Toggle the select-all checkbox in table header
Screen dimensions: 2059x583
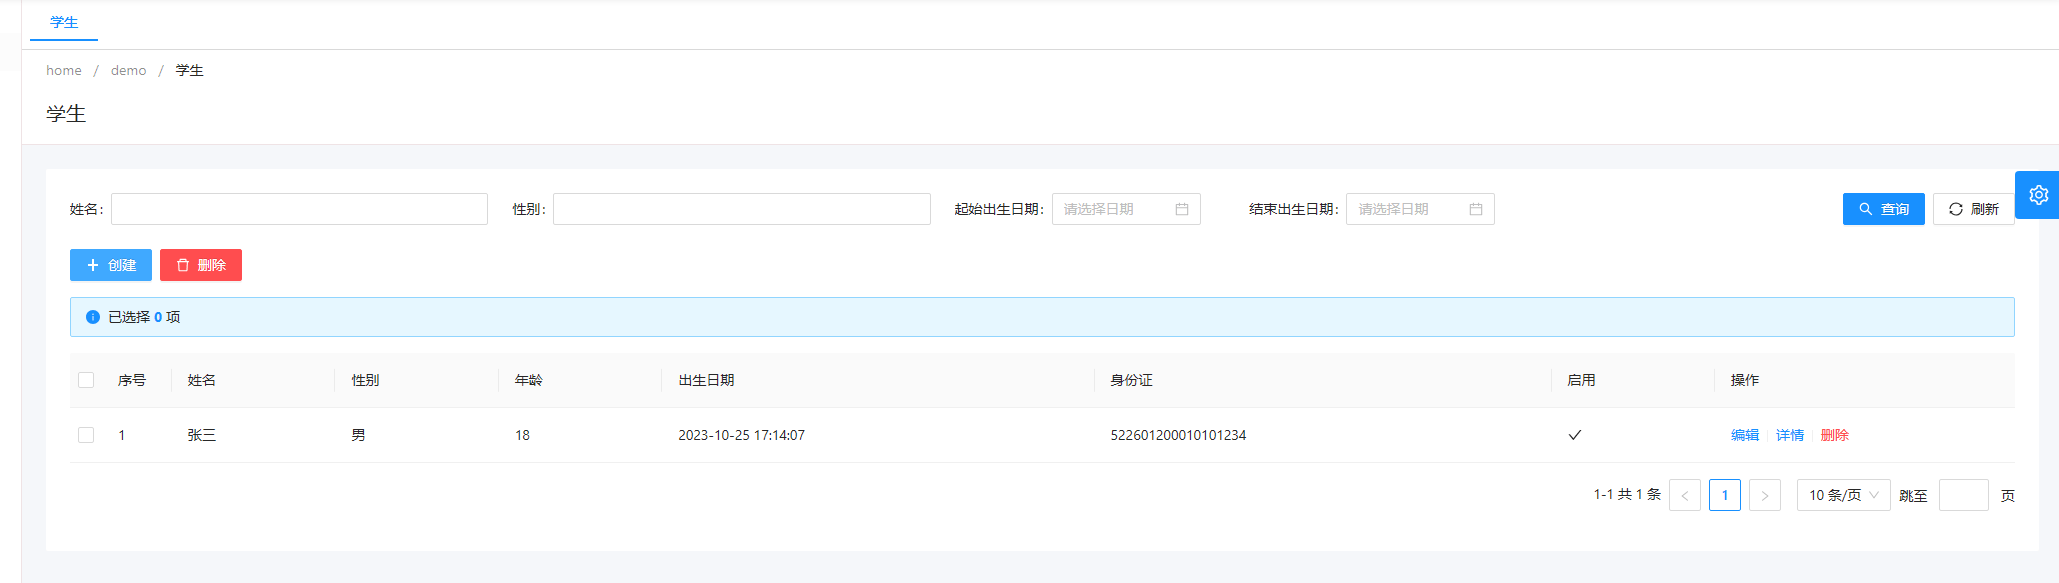tap(86, 380)
